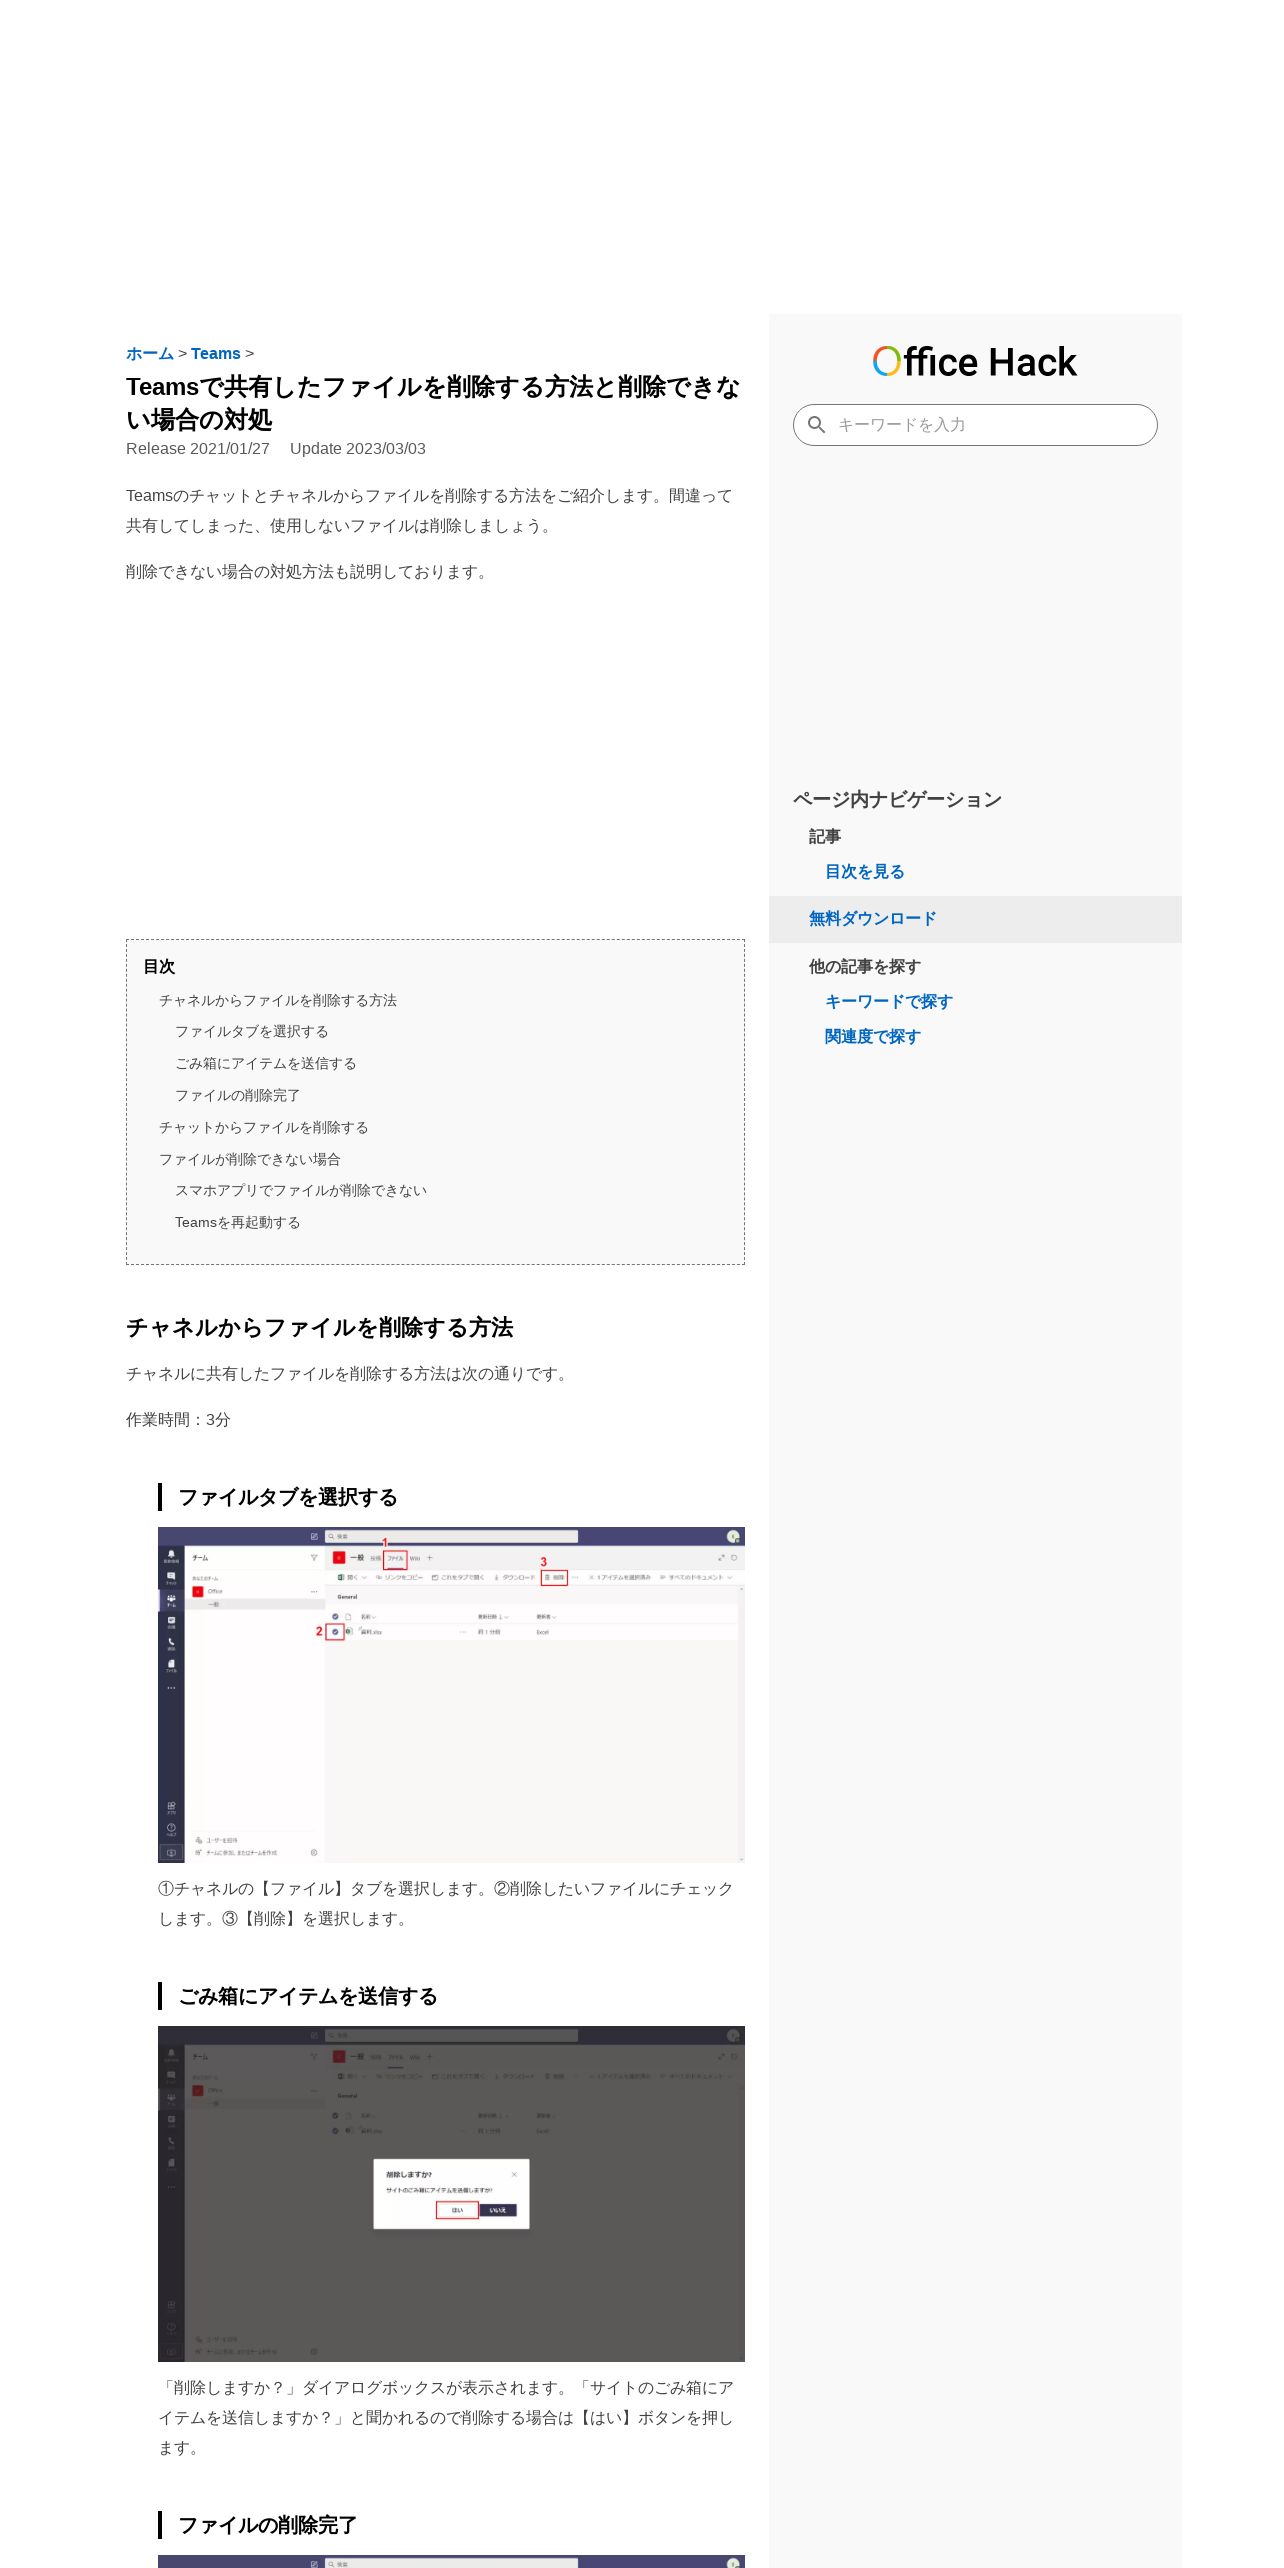Open the delete confirmation dialog screenshot

tap(451, 2193)
